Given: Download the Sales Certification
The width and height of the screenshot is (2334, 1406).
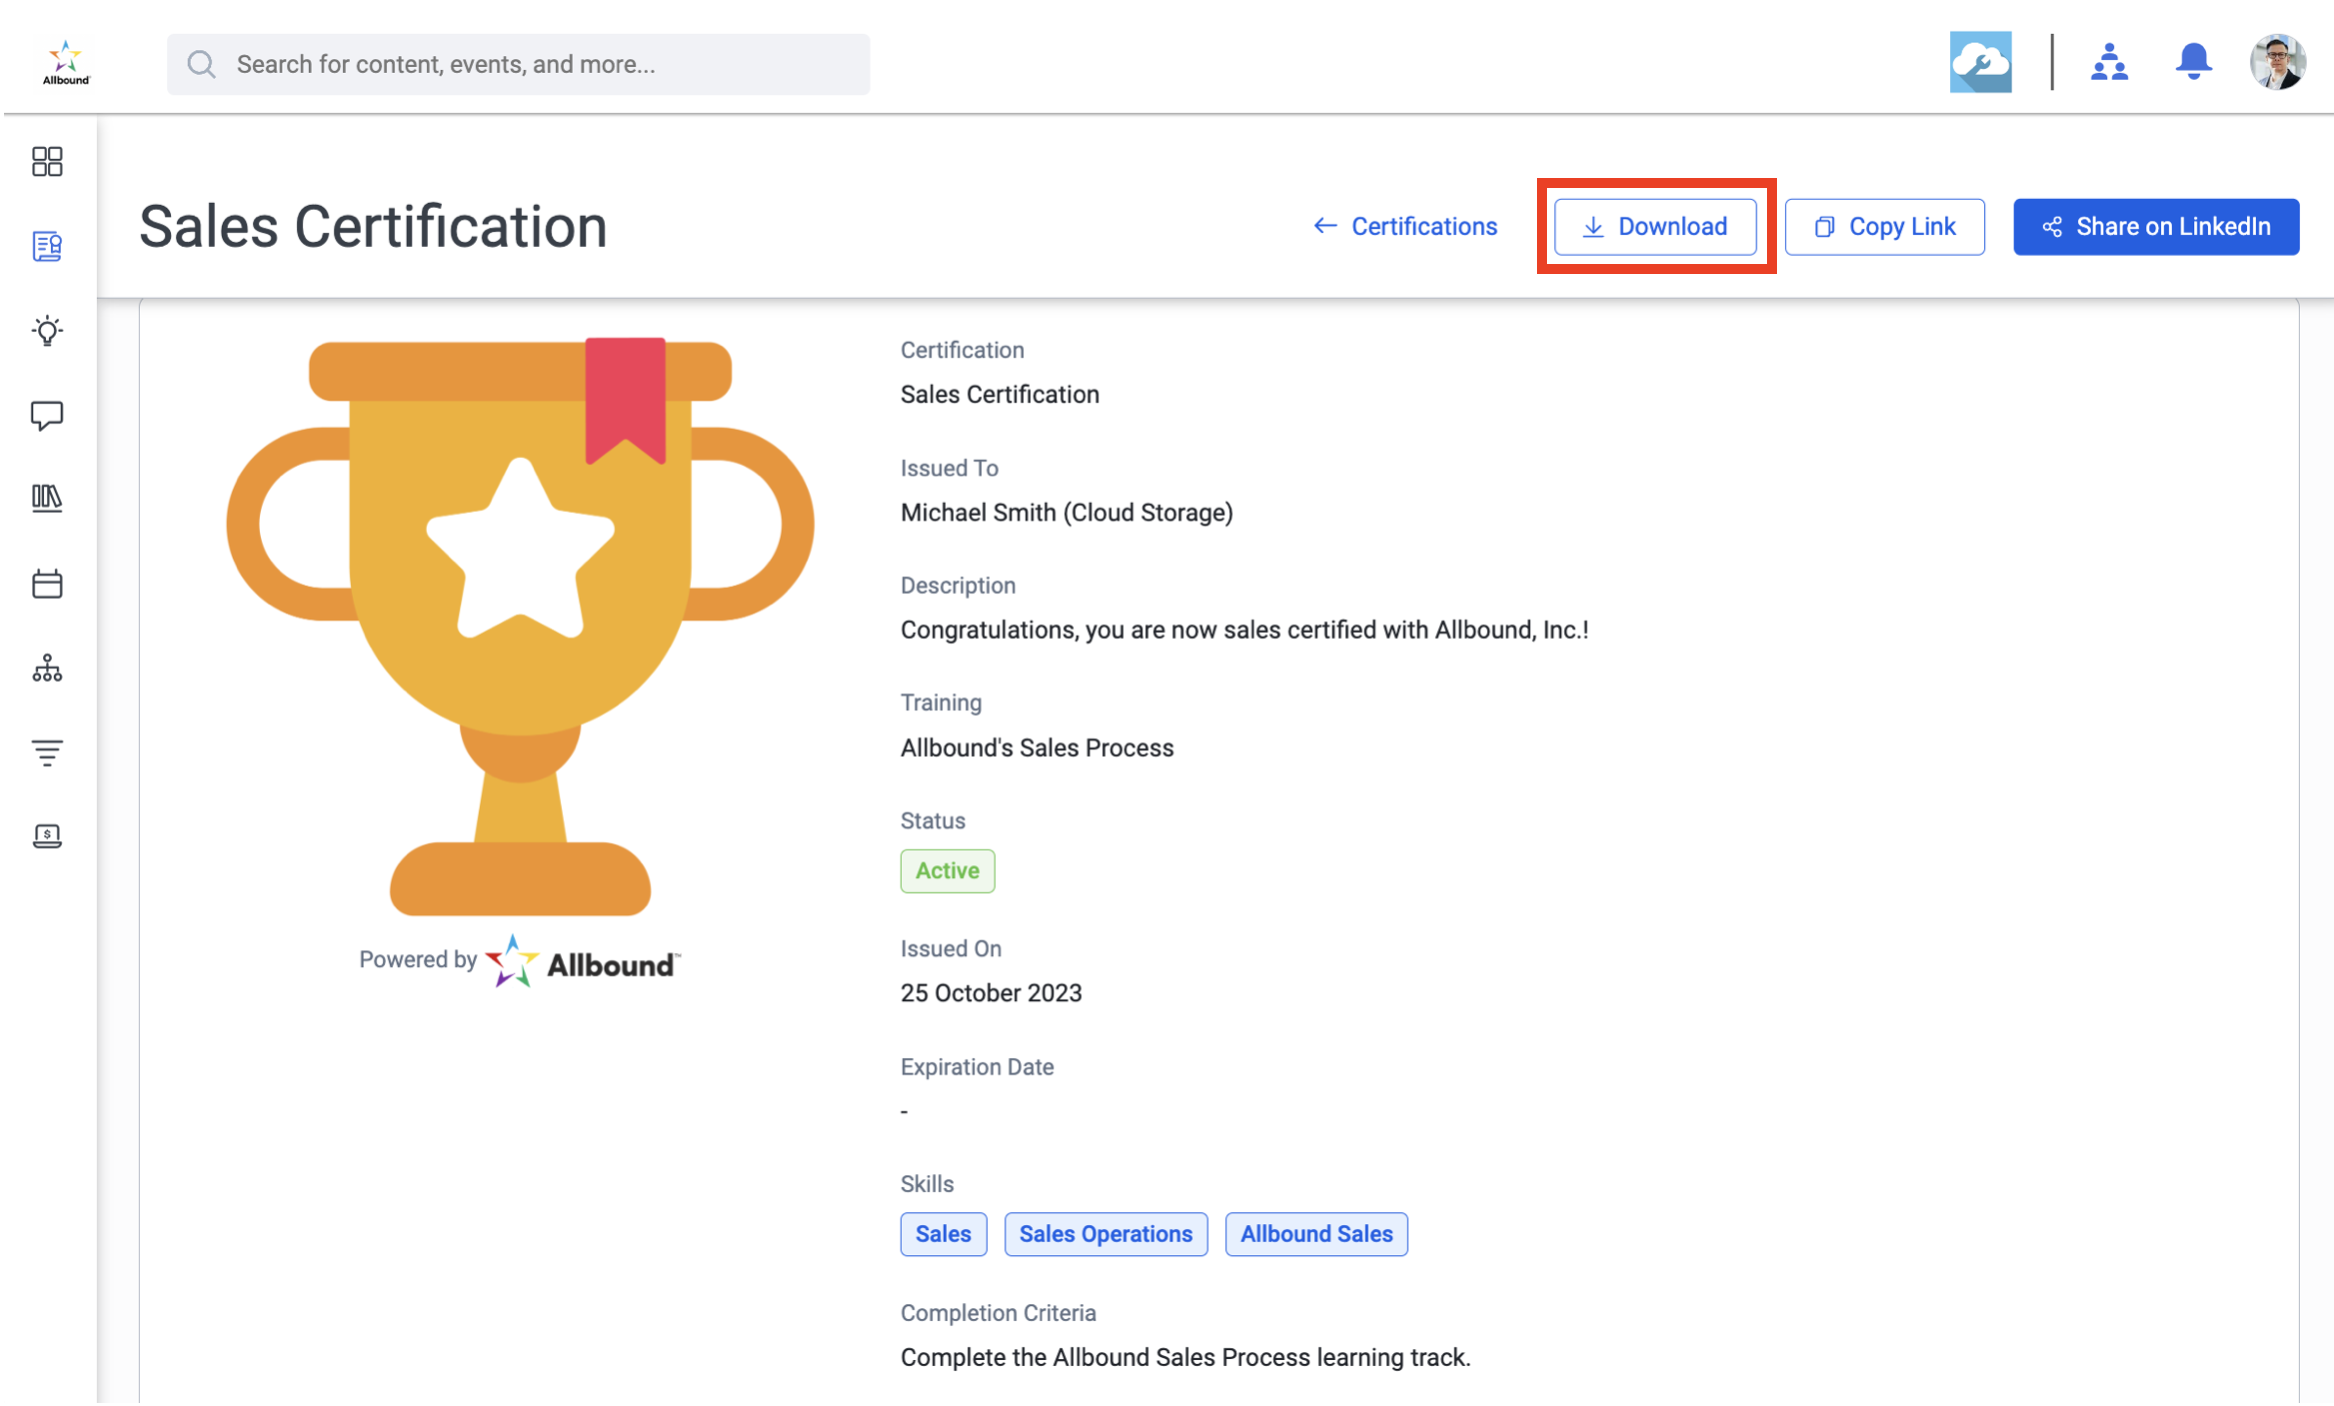Looking at the screenshot, I should (1655, 226).
